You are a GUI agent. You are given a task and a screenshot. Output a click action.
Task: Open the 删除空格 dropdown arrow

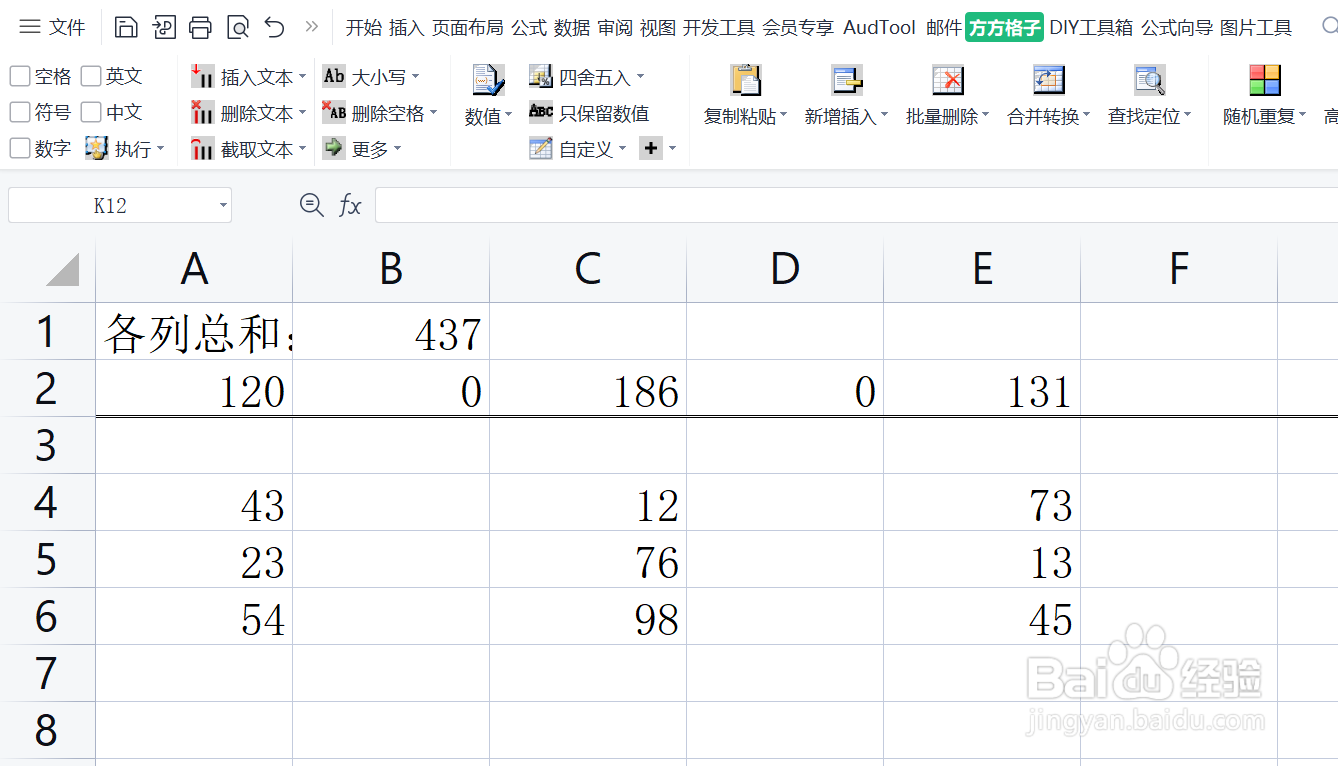click(434, 113)
